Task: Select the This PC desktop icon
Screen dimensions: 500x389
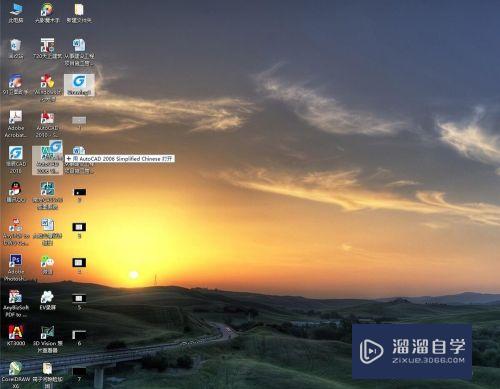Action: tap(16, 13)
